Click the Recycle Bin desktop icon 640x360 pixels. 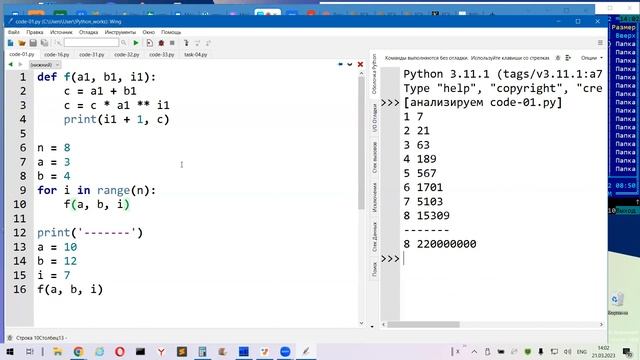[x=618, y=304]
